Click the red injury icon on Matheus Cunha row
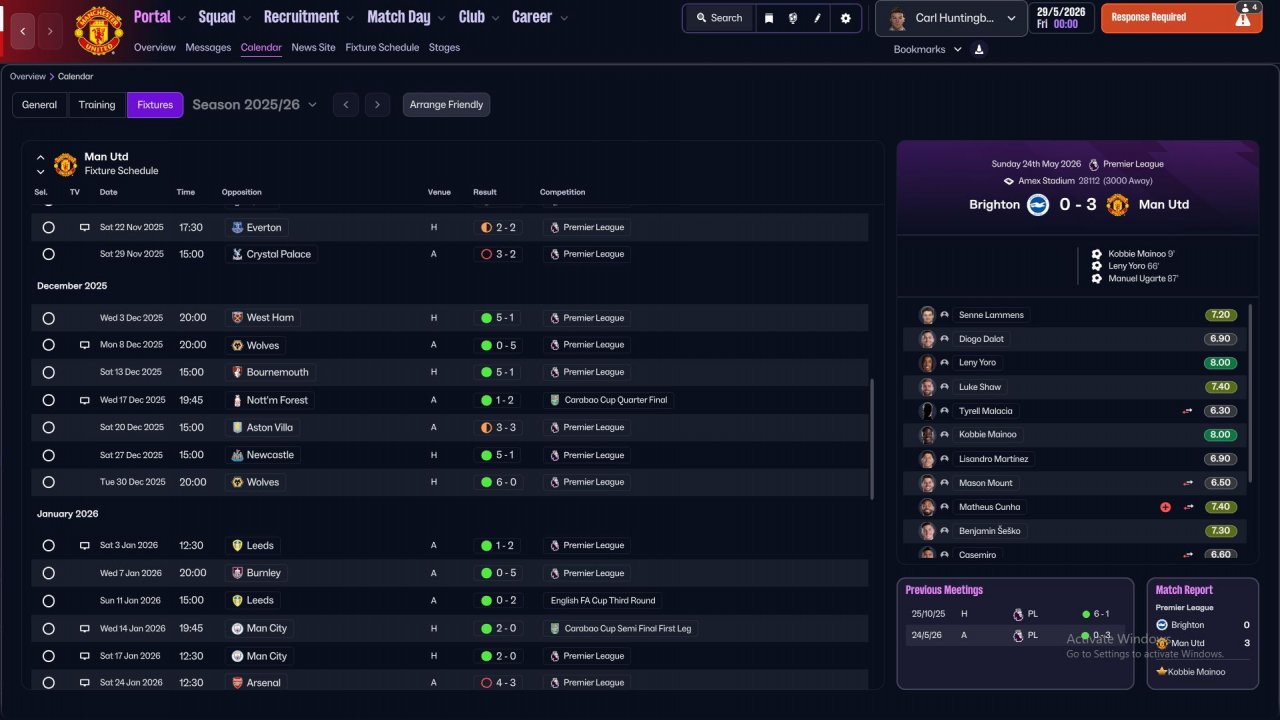The height and width of the screenshot is (720, 1280). click(1165, 507)
